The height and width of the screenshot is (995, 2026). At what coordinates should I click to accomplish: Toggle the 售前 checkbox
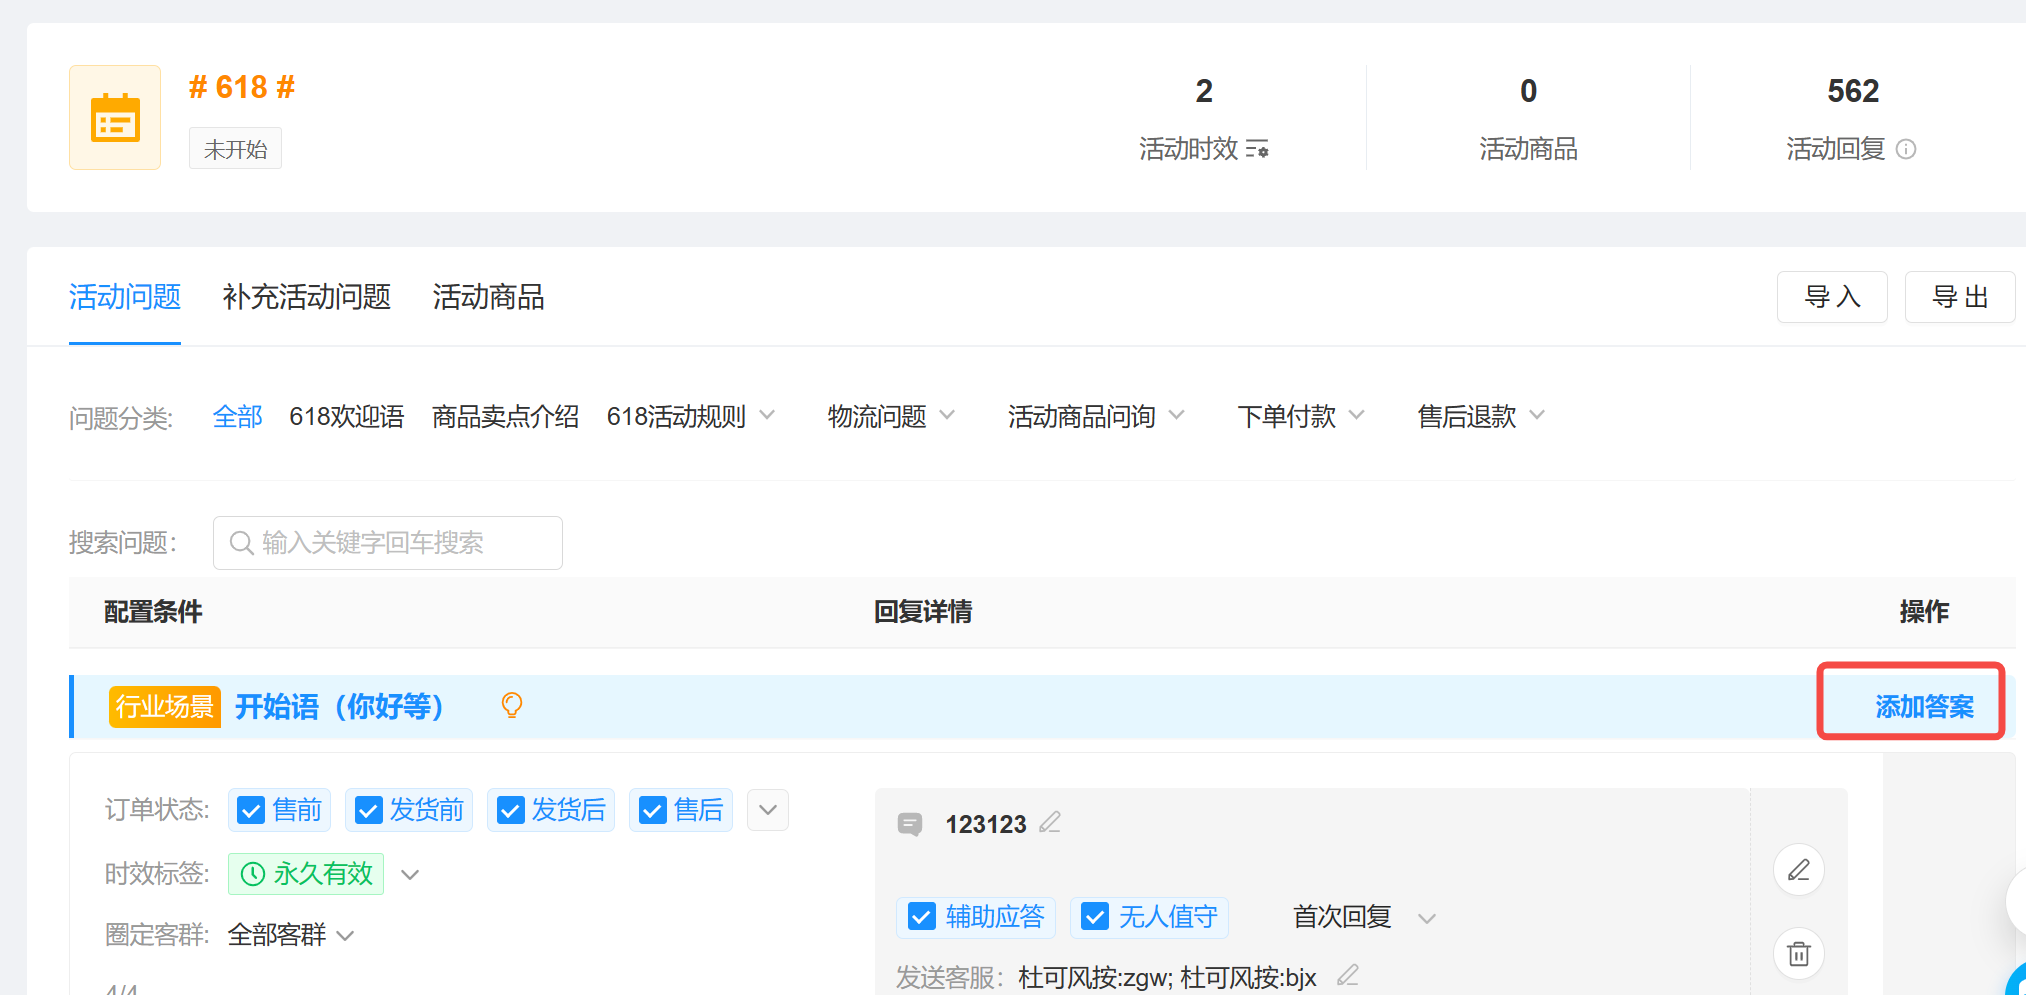click(251, 810)
